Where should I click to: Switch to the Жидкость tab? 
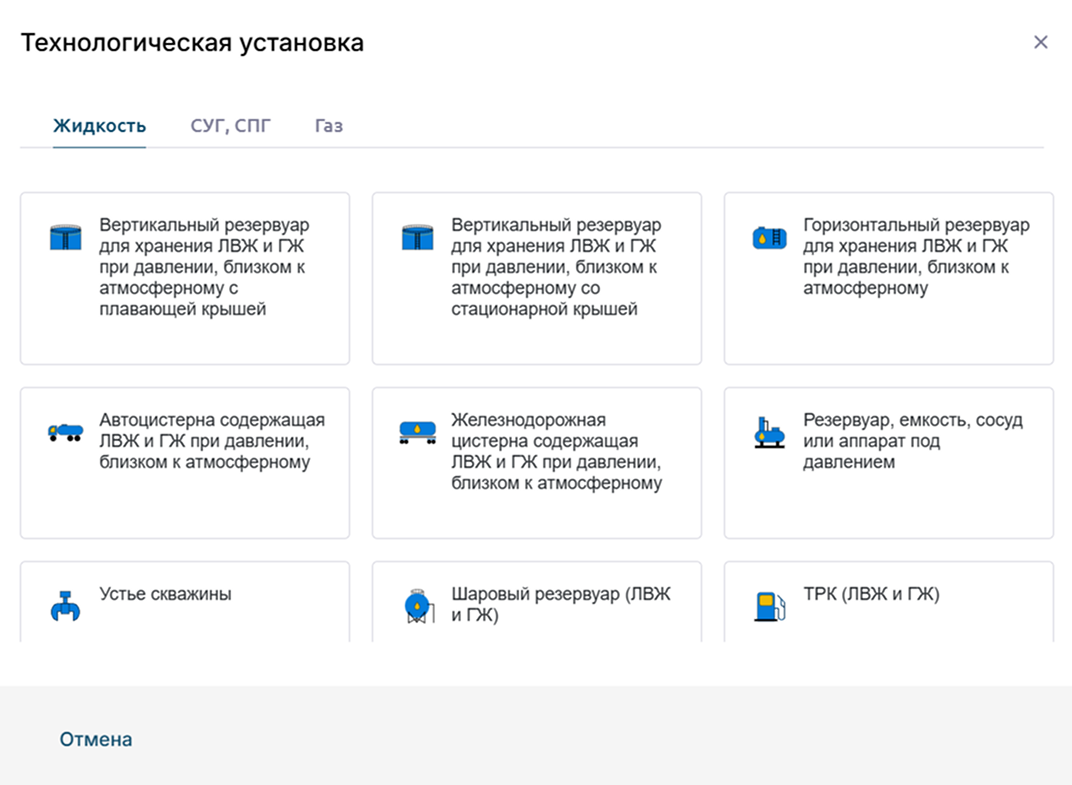(x=100, y=126)
